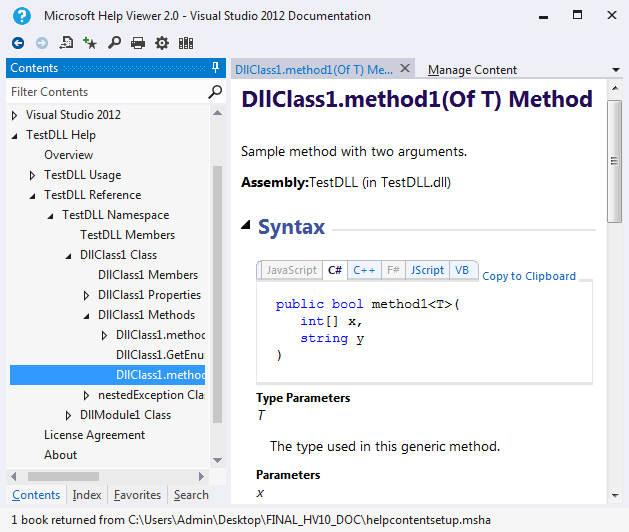
Task: Click the blue Help question mark icon
Action: (x=22, y=16)
